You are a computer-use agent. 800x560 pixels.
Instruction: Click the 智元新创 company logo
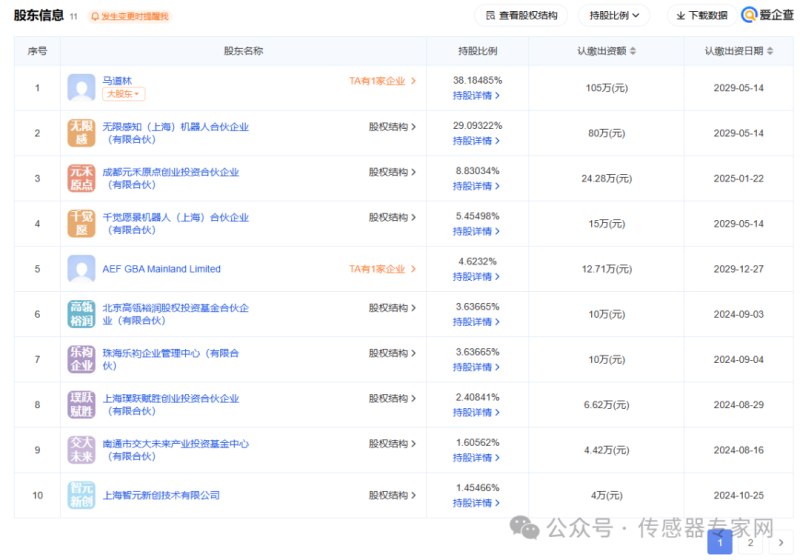81,495
